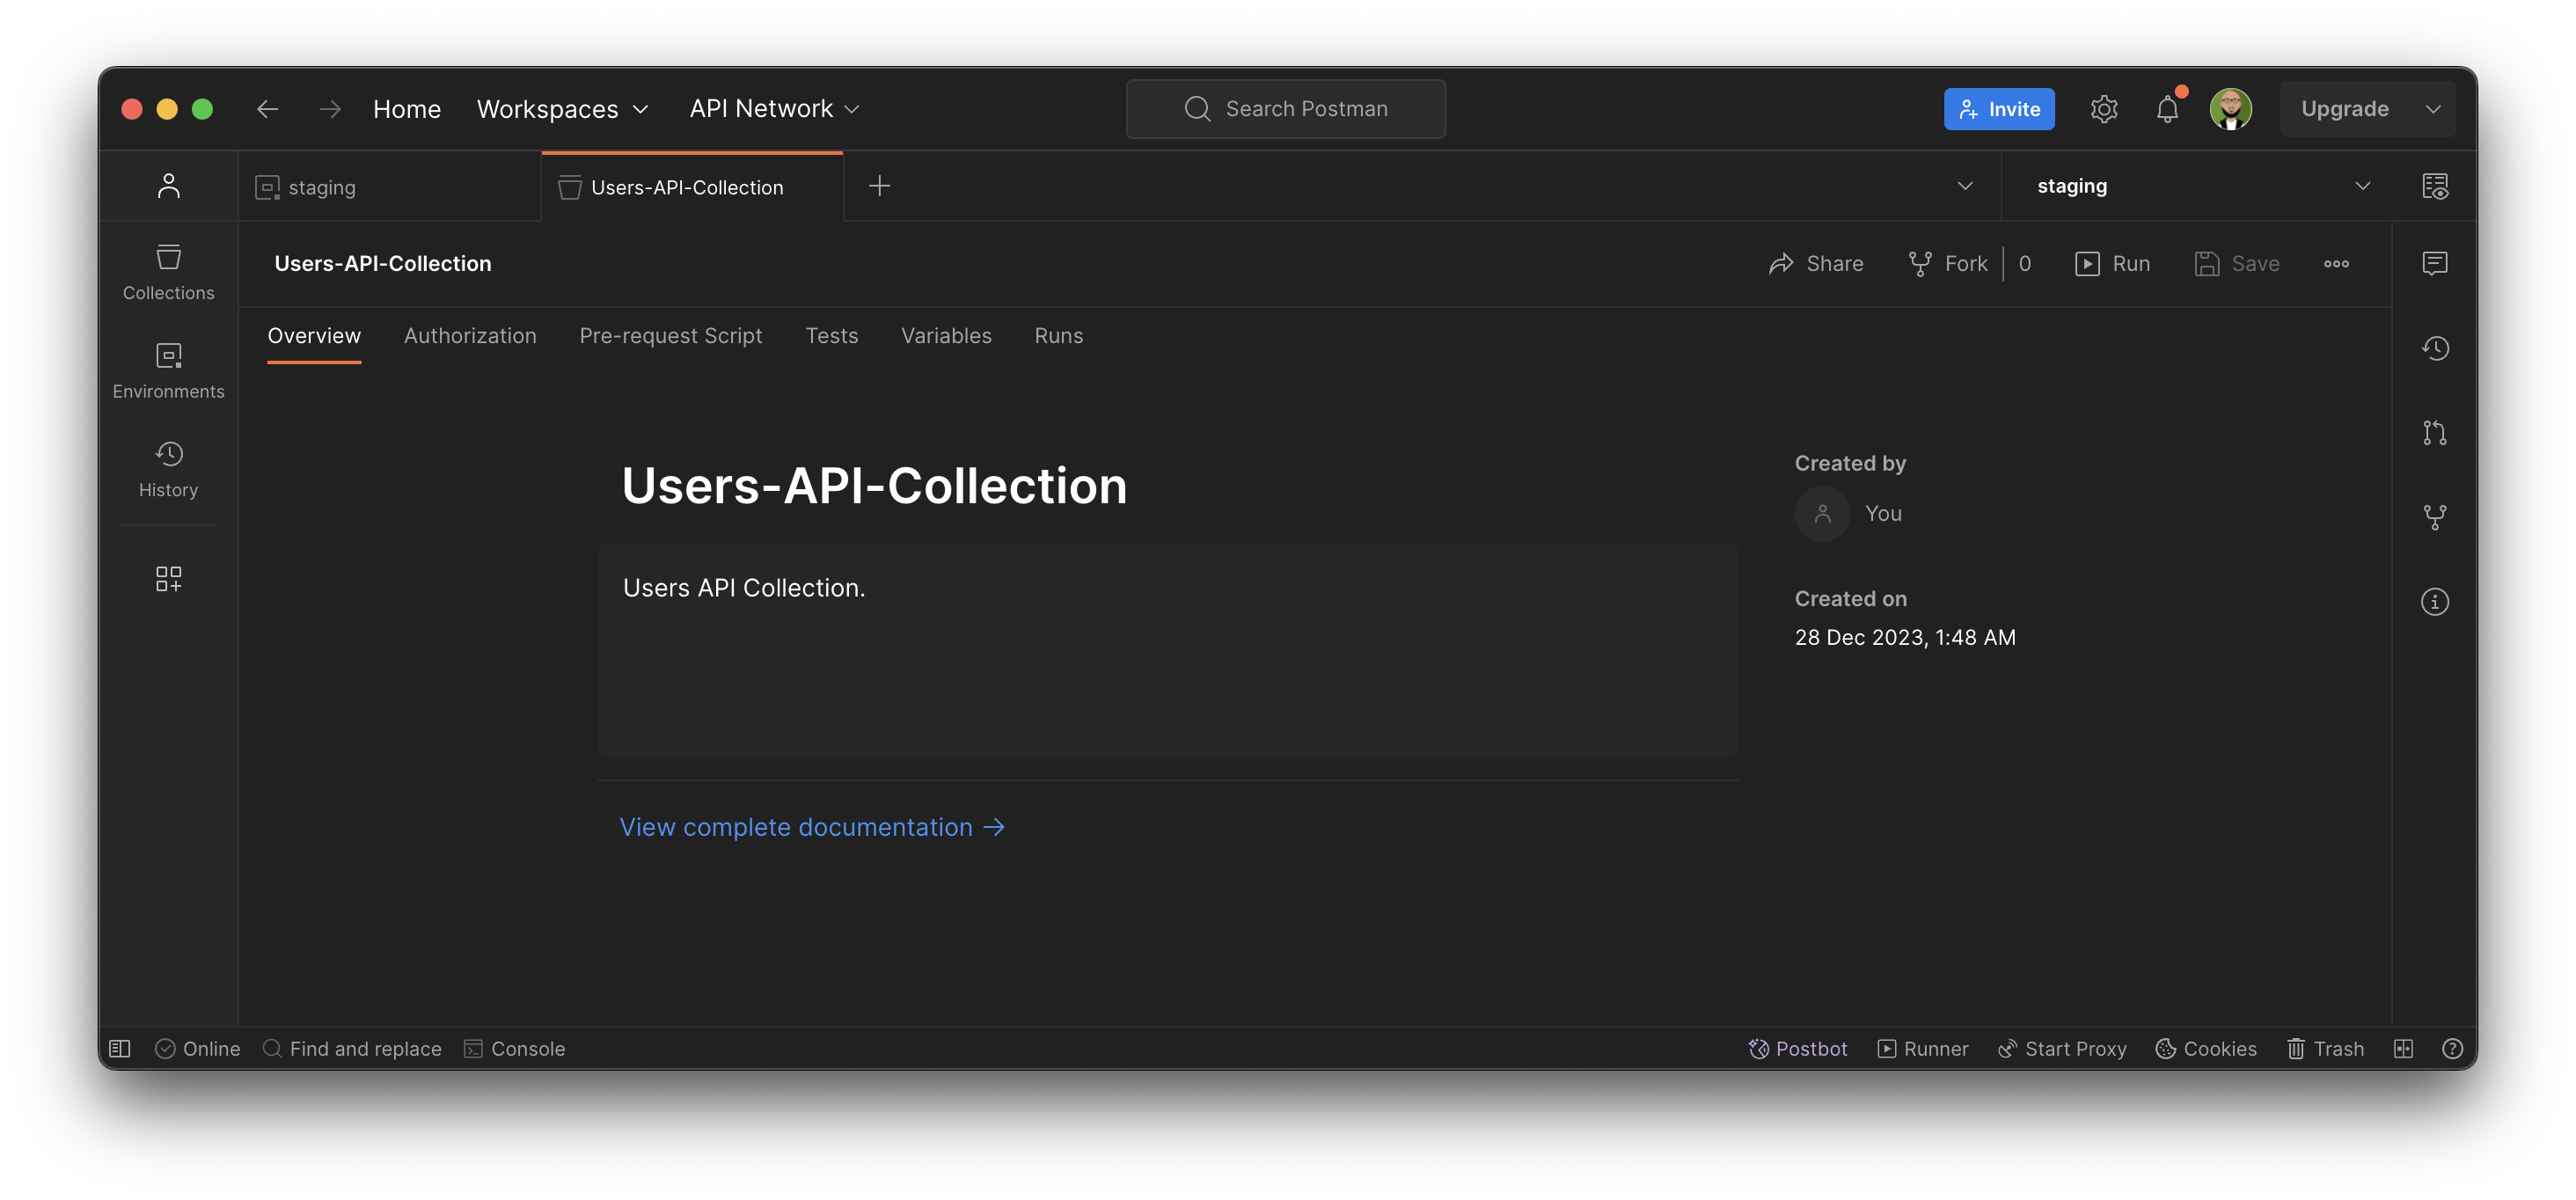Image resolution: width=2576 pixels, height=1200 pixels.
Task: Switch to the staging tab
Action: tap(321, 186)
